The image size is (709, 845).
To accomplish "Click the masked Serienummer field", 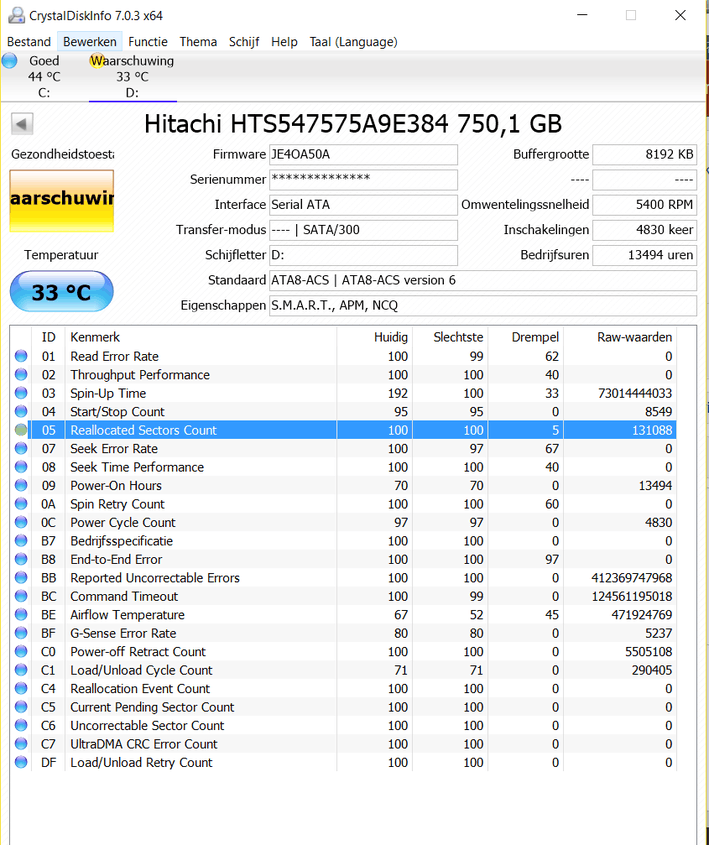I will [x=363, y=179].
